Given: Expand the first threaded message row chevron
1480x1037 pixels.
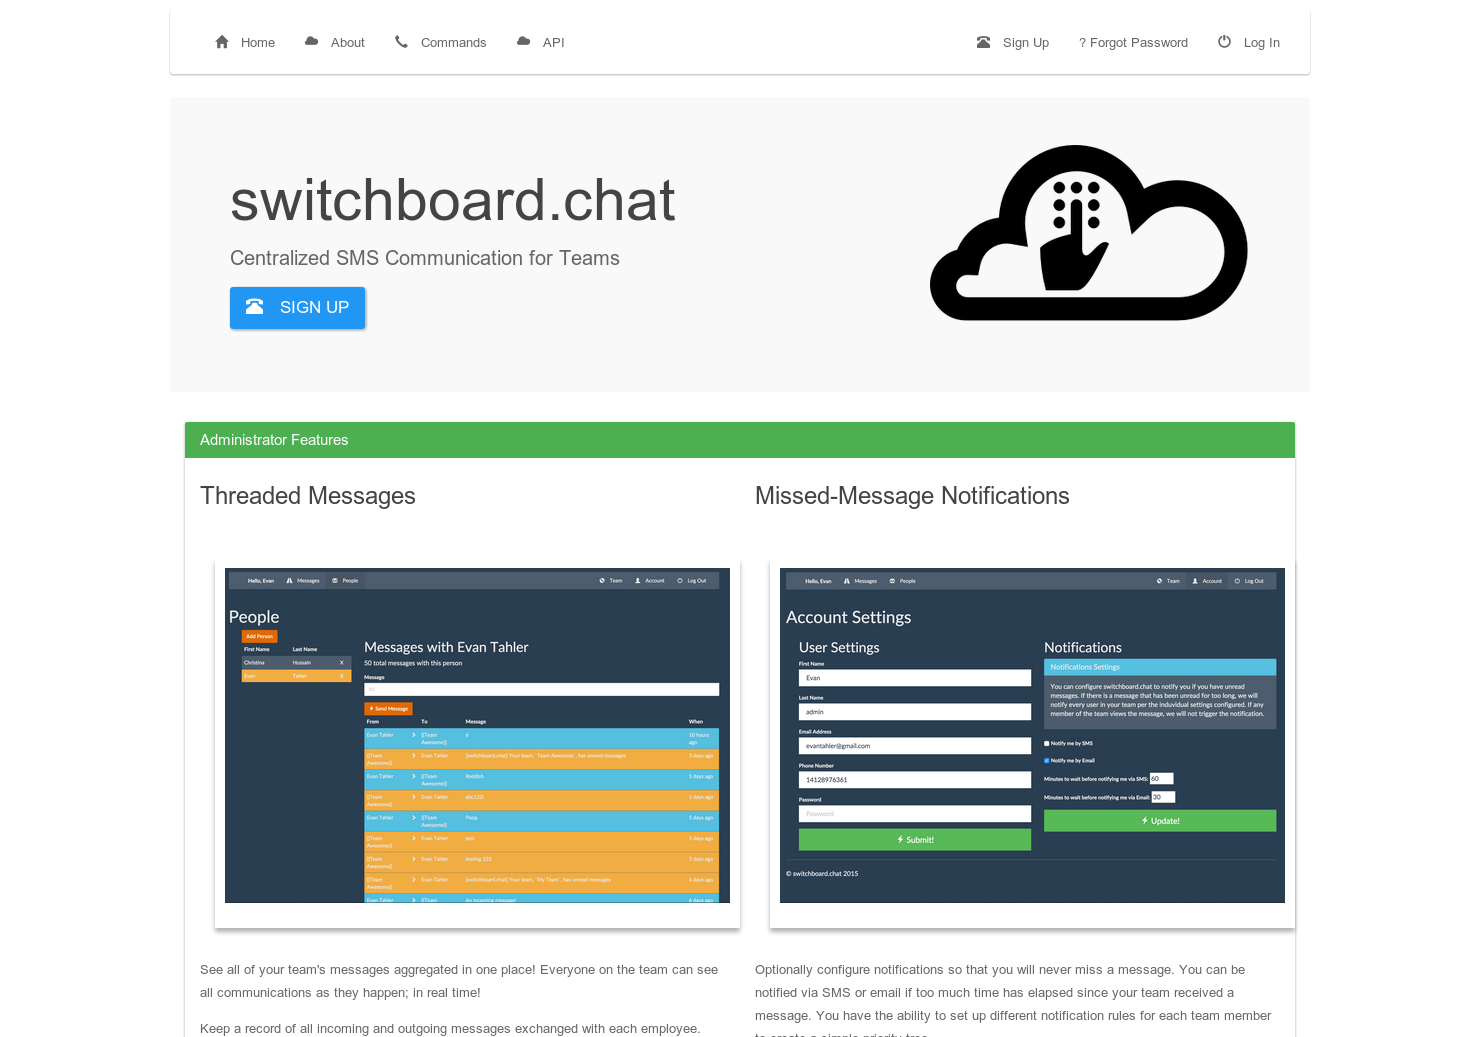Looking at the screenshot, I should click(x=414, y=735).
